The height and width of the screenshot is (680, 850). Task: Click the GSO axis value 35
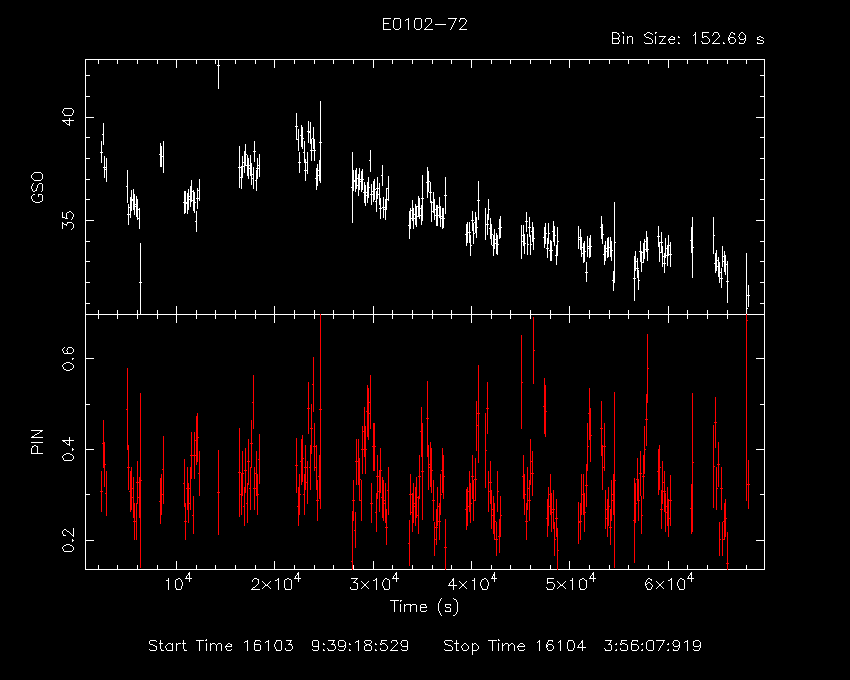68,220
